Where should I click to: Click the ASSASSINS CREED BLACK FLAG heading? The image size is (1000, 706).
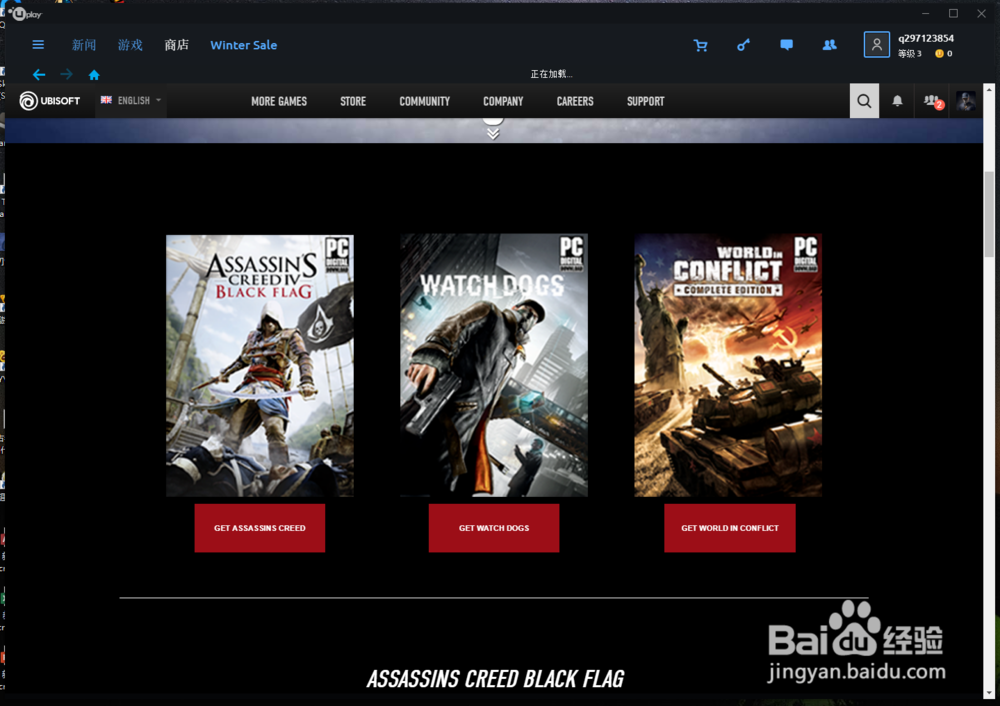[496, 679]
